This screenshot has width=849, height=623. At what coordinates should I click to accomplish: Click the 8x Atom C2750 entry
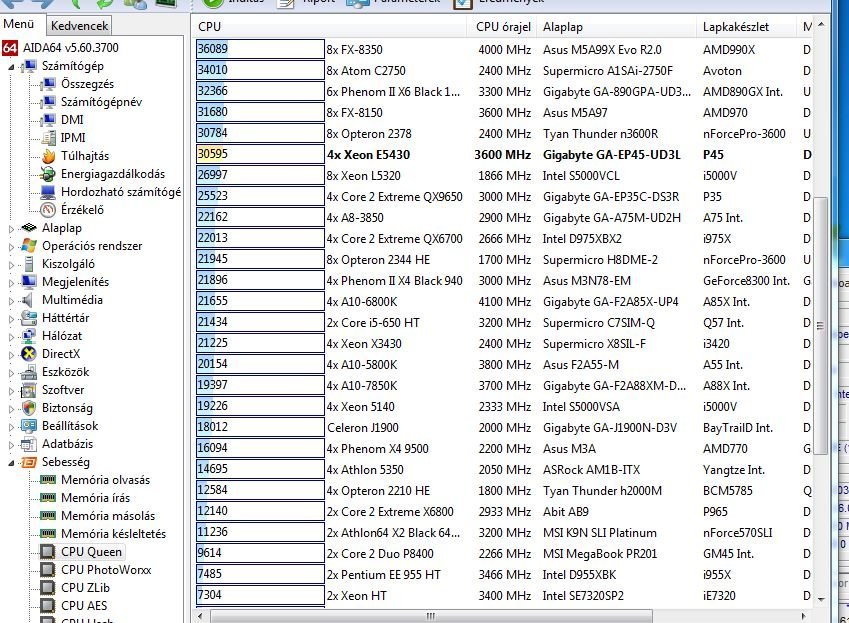pos(365,70)
